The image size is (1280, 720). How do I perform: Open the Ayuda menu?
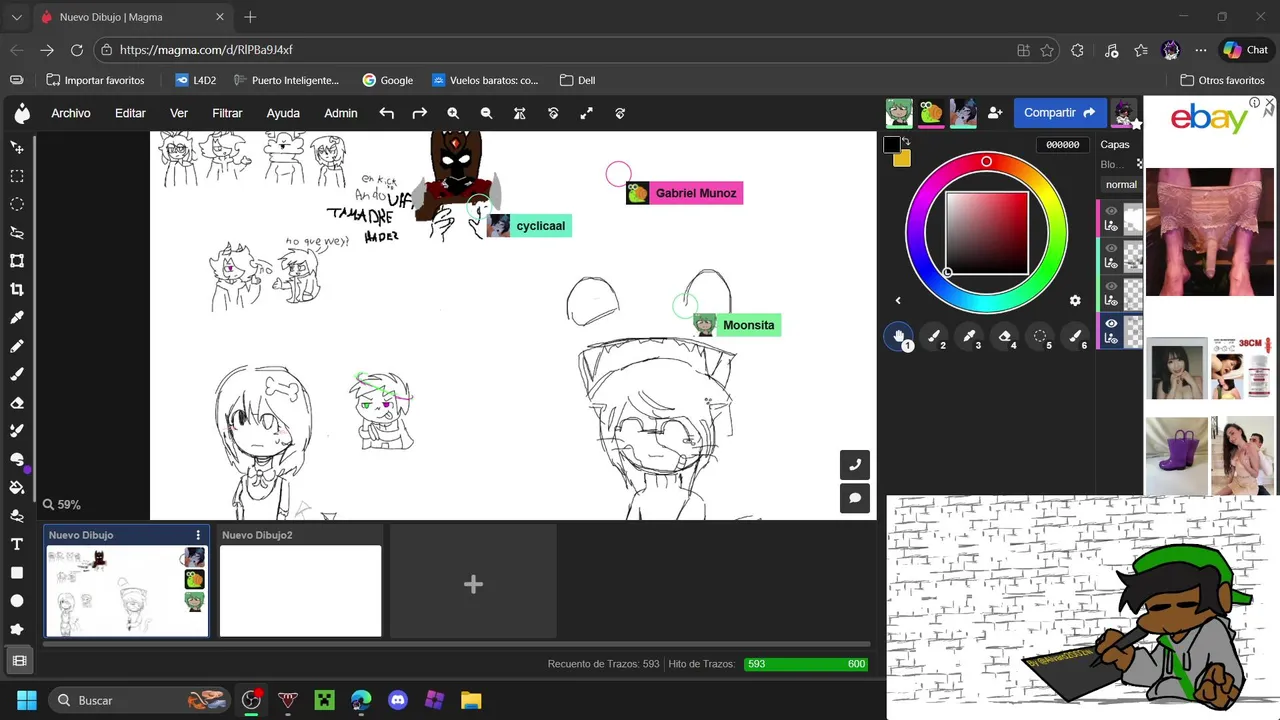[x=283, y=113]
